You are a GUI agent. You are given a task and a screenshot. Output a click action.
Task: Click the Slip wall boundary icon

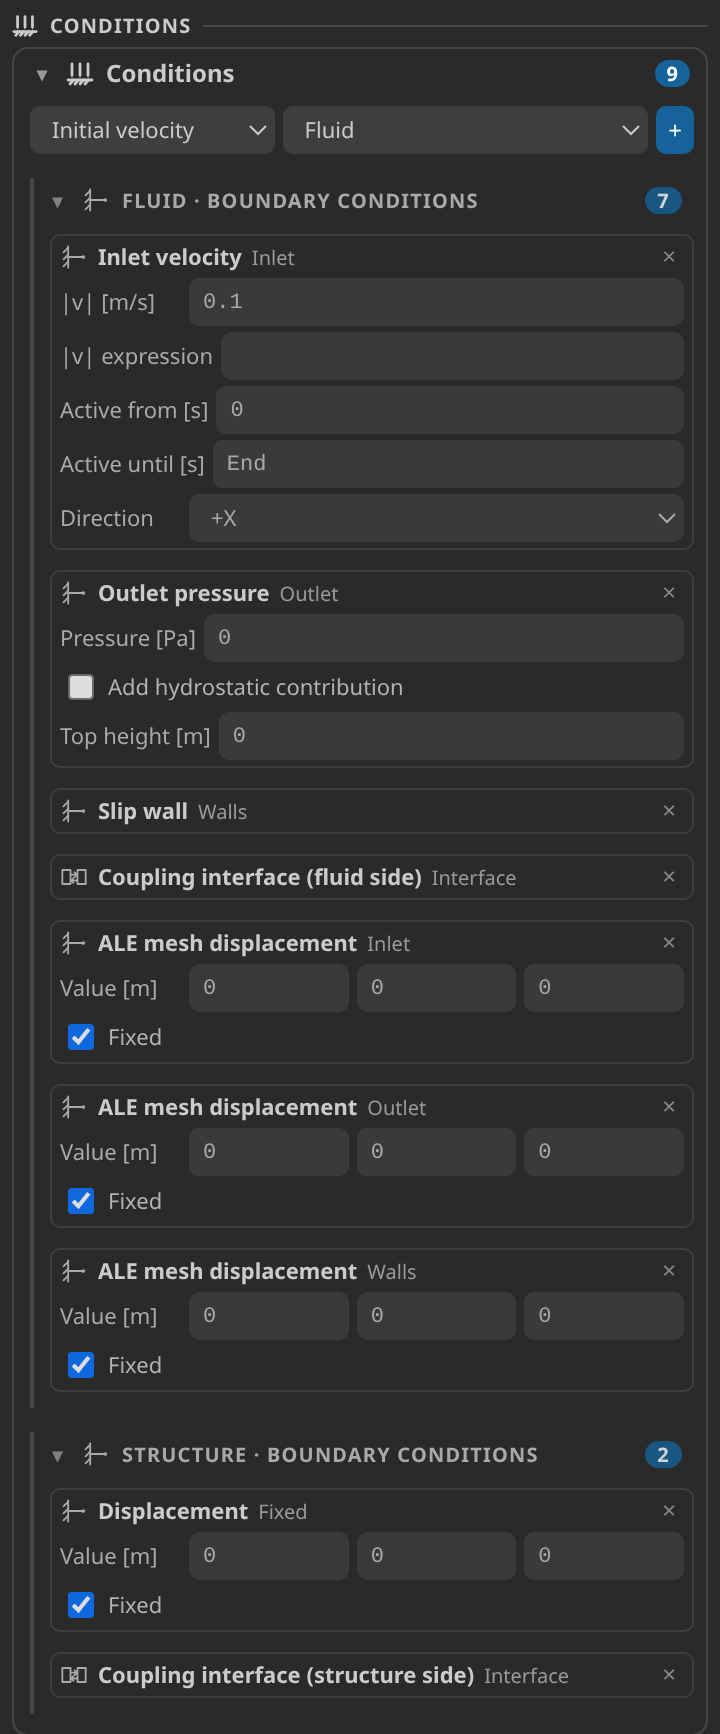pos(74,811)
